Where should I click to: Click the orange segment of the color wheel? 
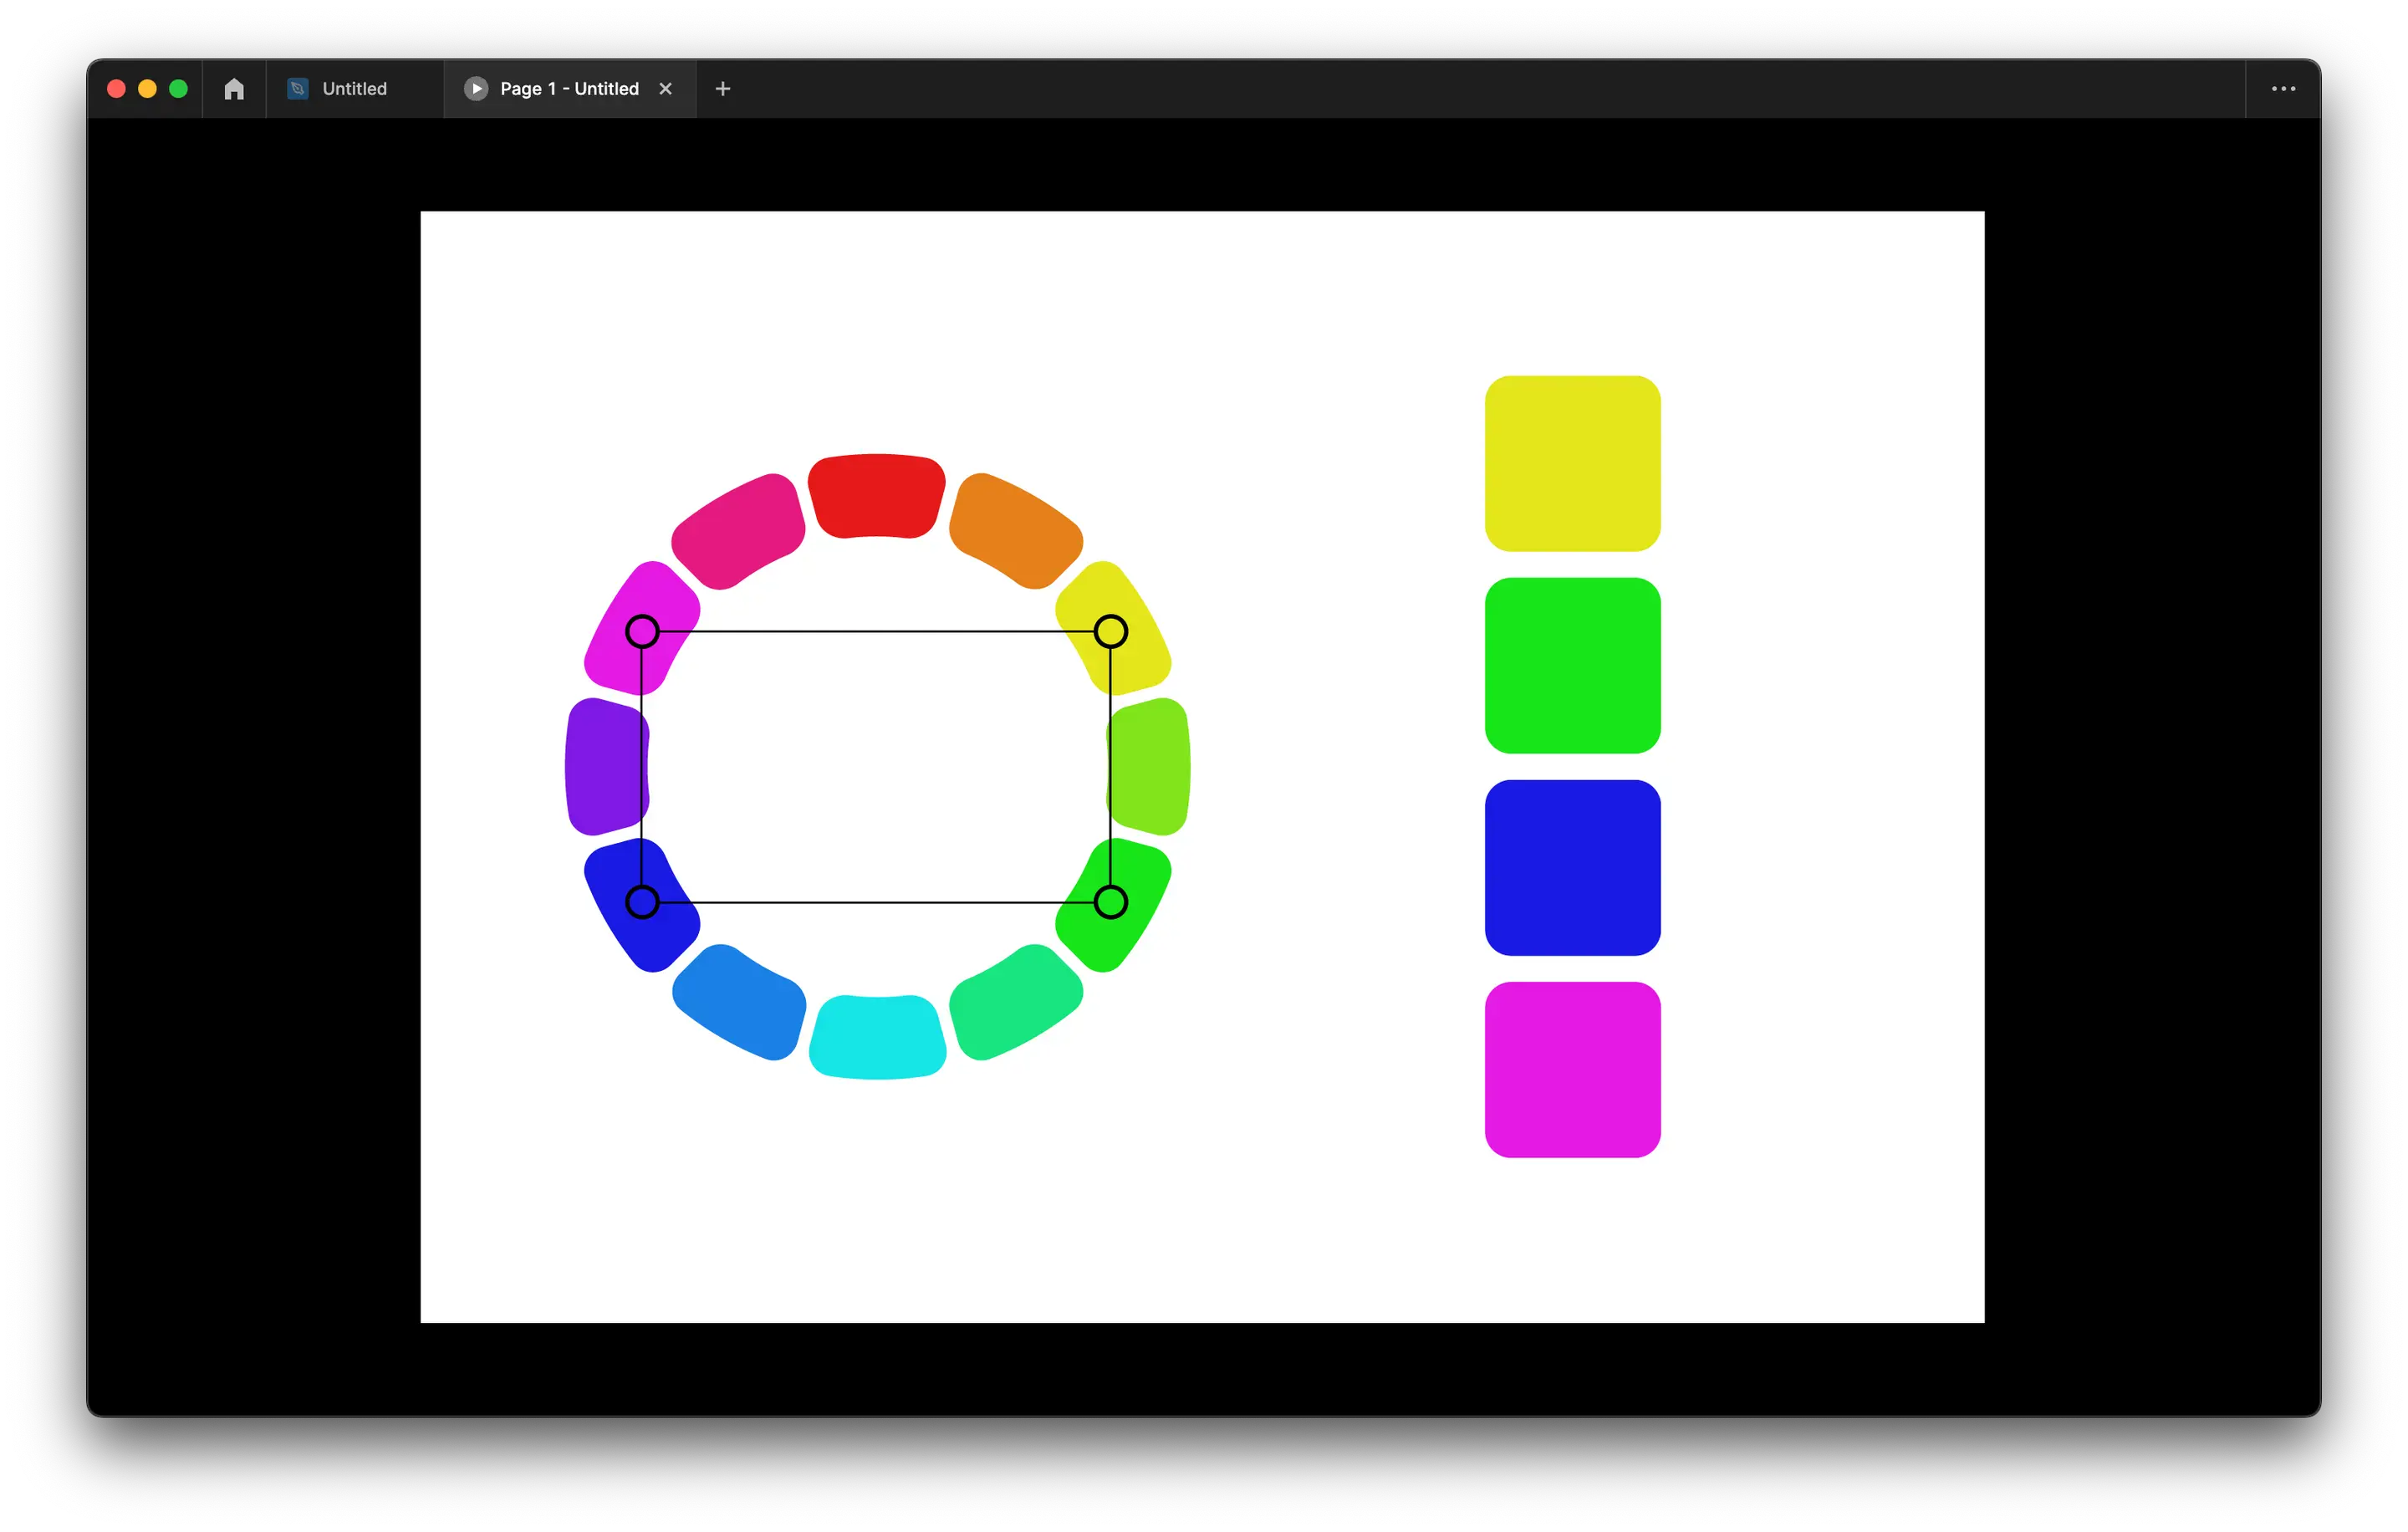(1015, 530)
